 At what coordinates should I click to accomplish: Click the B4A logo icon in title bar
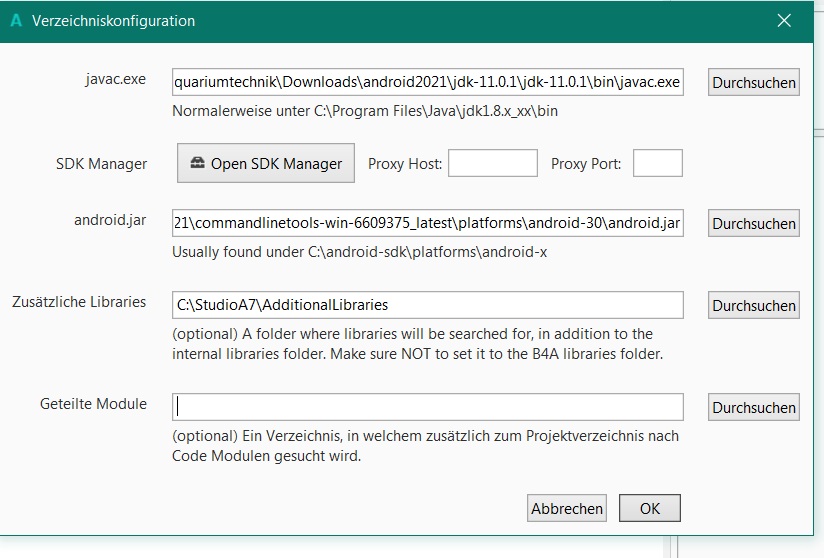point(16,20)
